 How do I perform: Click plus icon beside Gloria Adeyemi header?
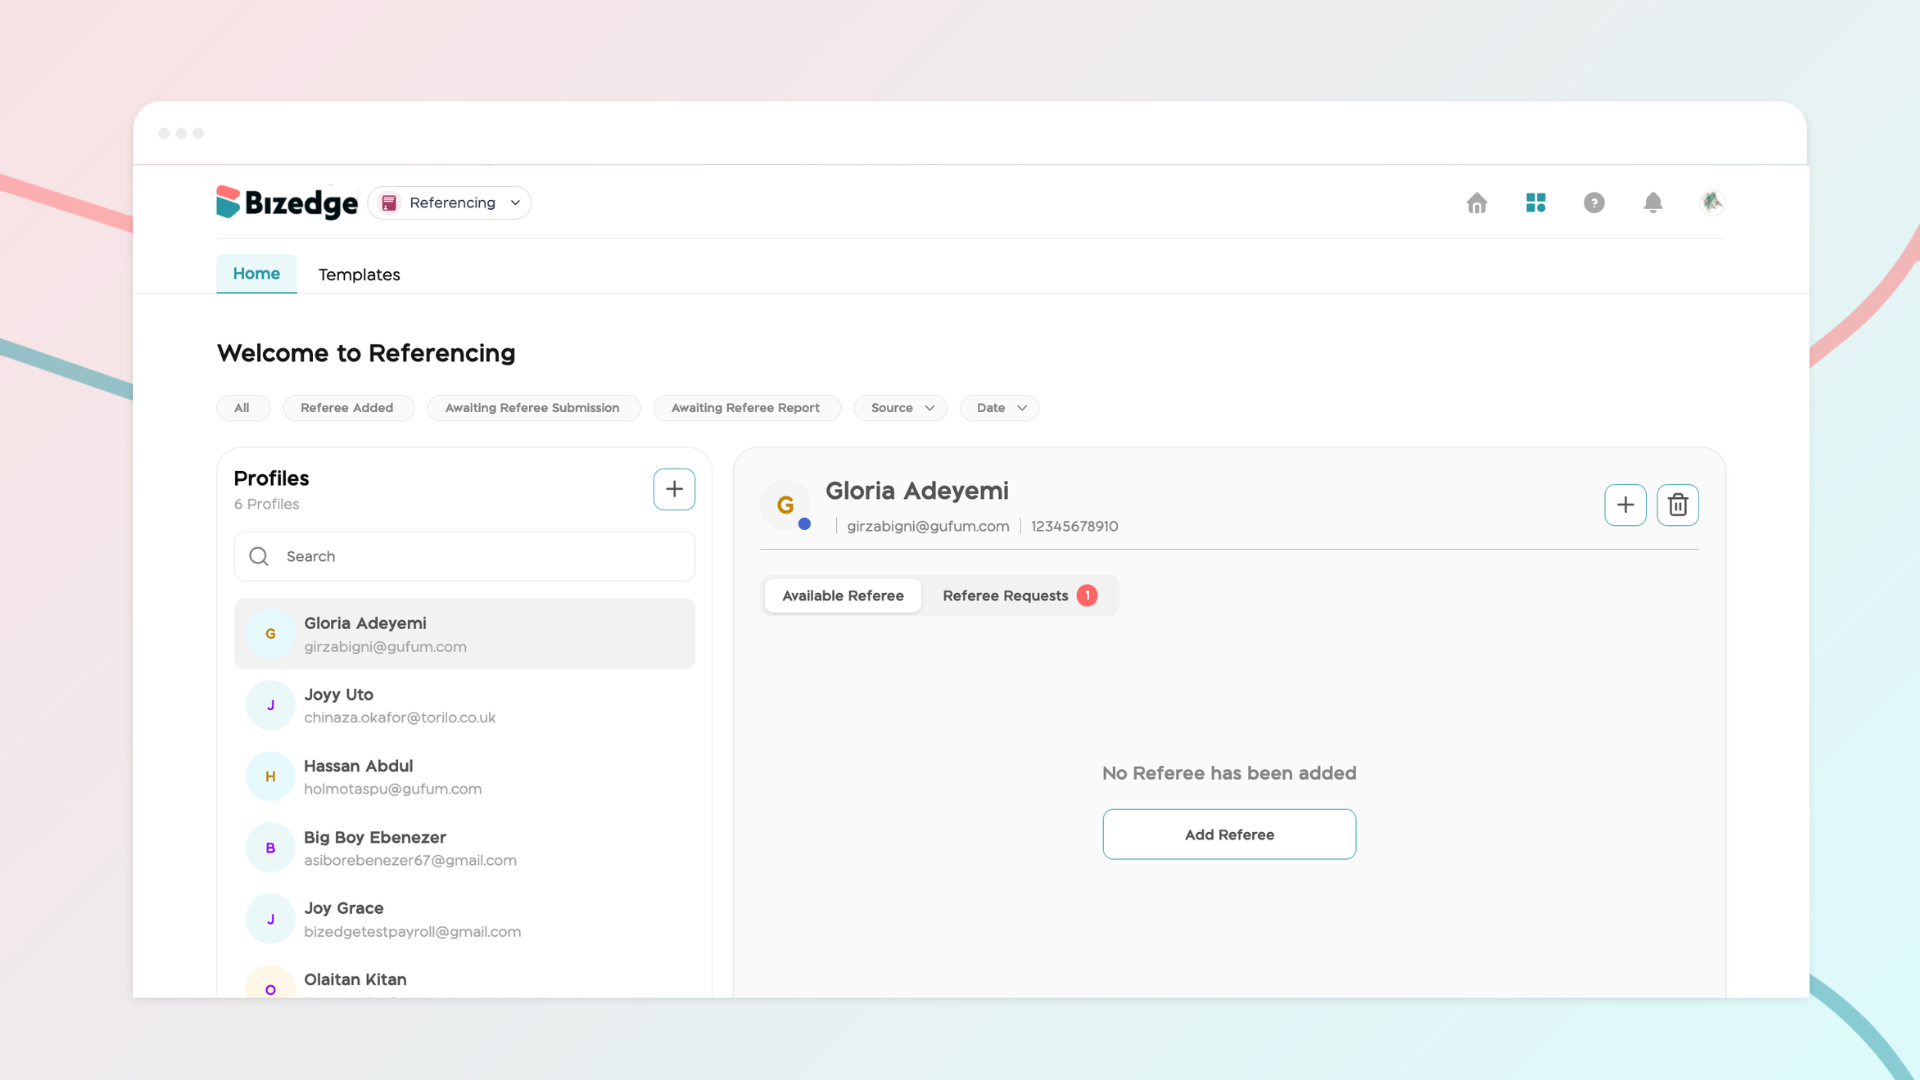pos(1625,505)
